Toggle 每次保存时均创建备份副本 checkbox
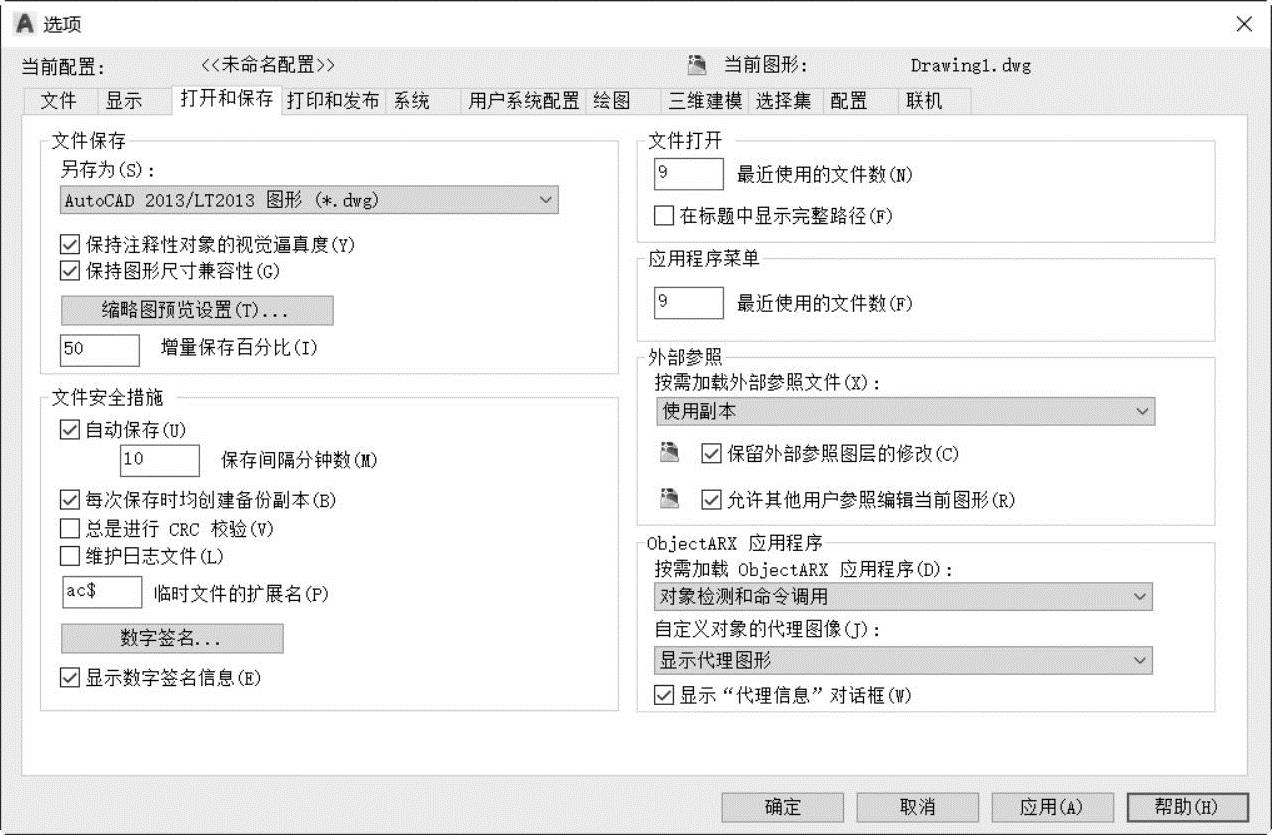This screenshot has width=1272, height=835. click(x=69, y=501)
